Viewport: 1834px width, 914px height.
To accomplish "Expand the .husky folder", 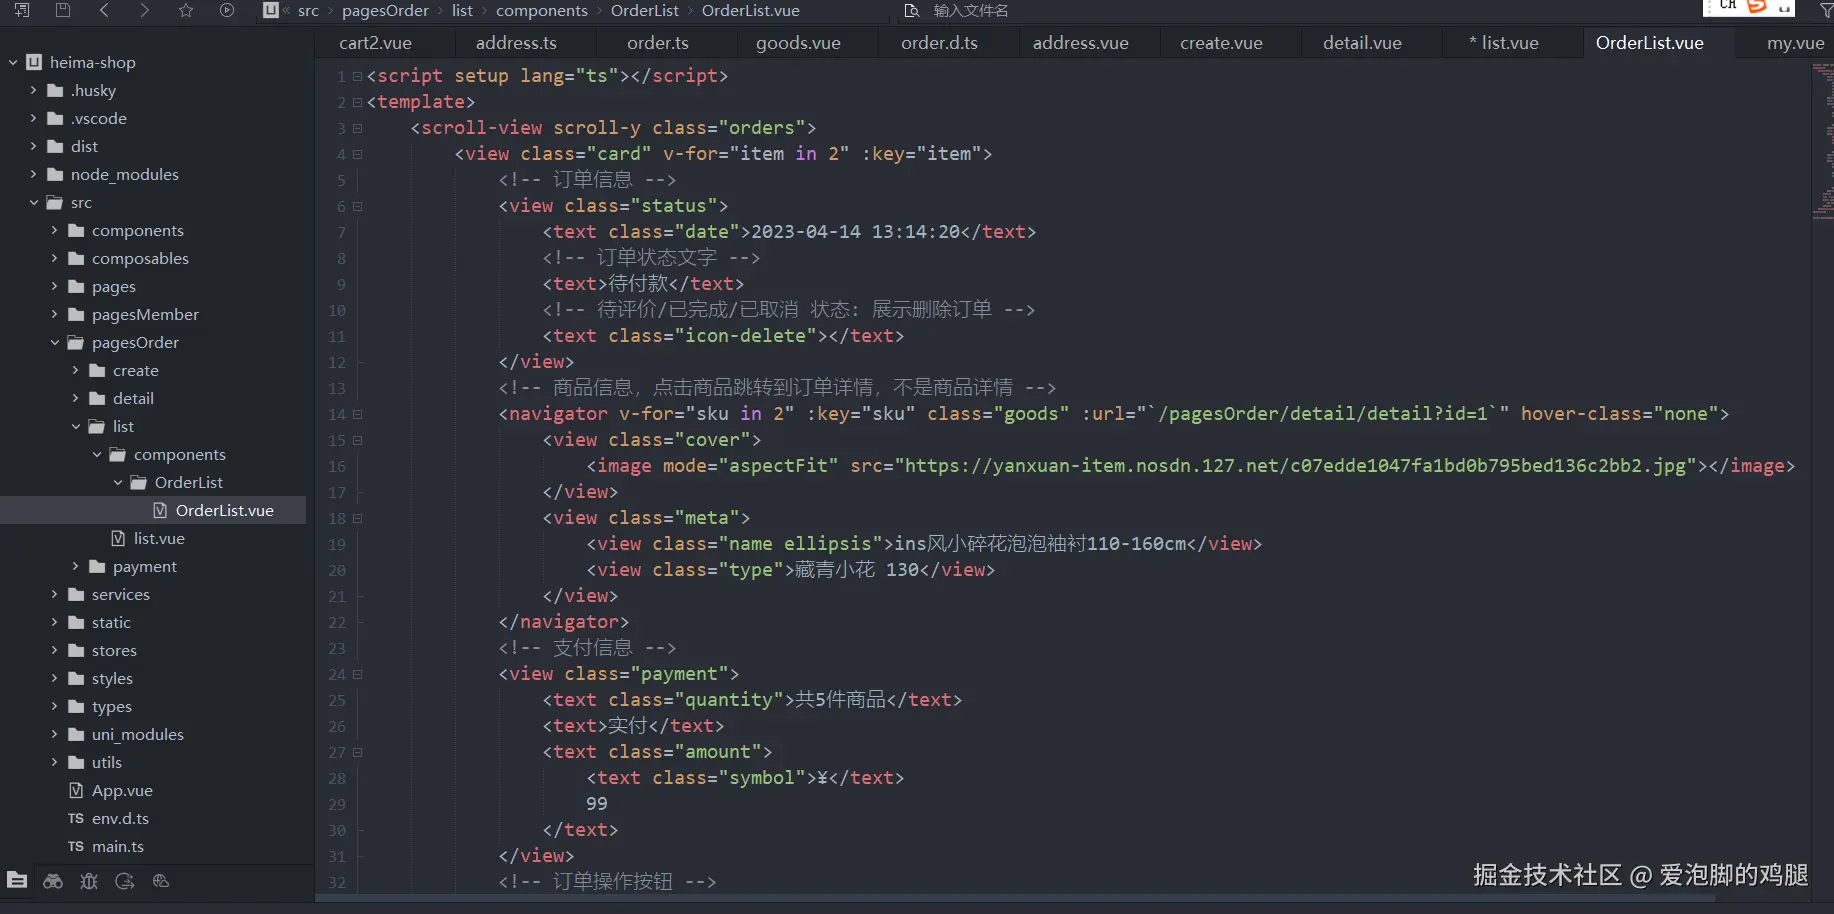I will [x=34, y=90].
